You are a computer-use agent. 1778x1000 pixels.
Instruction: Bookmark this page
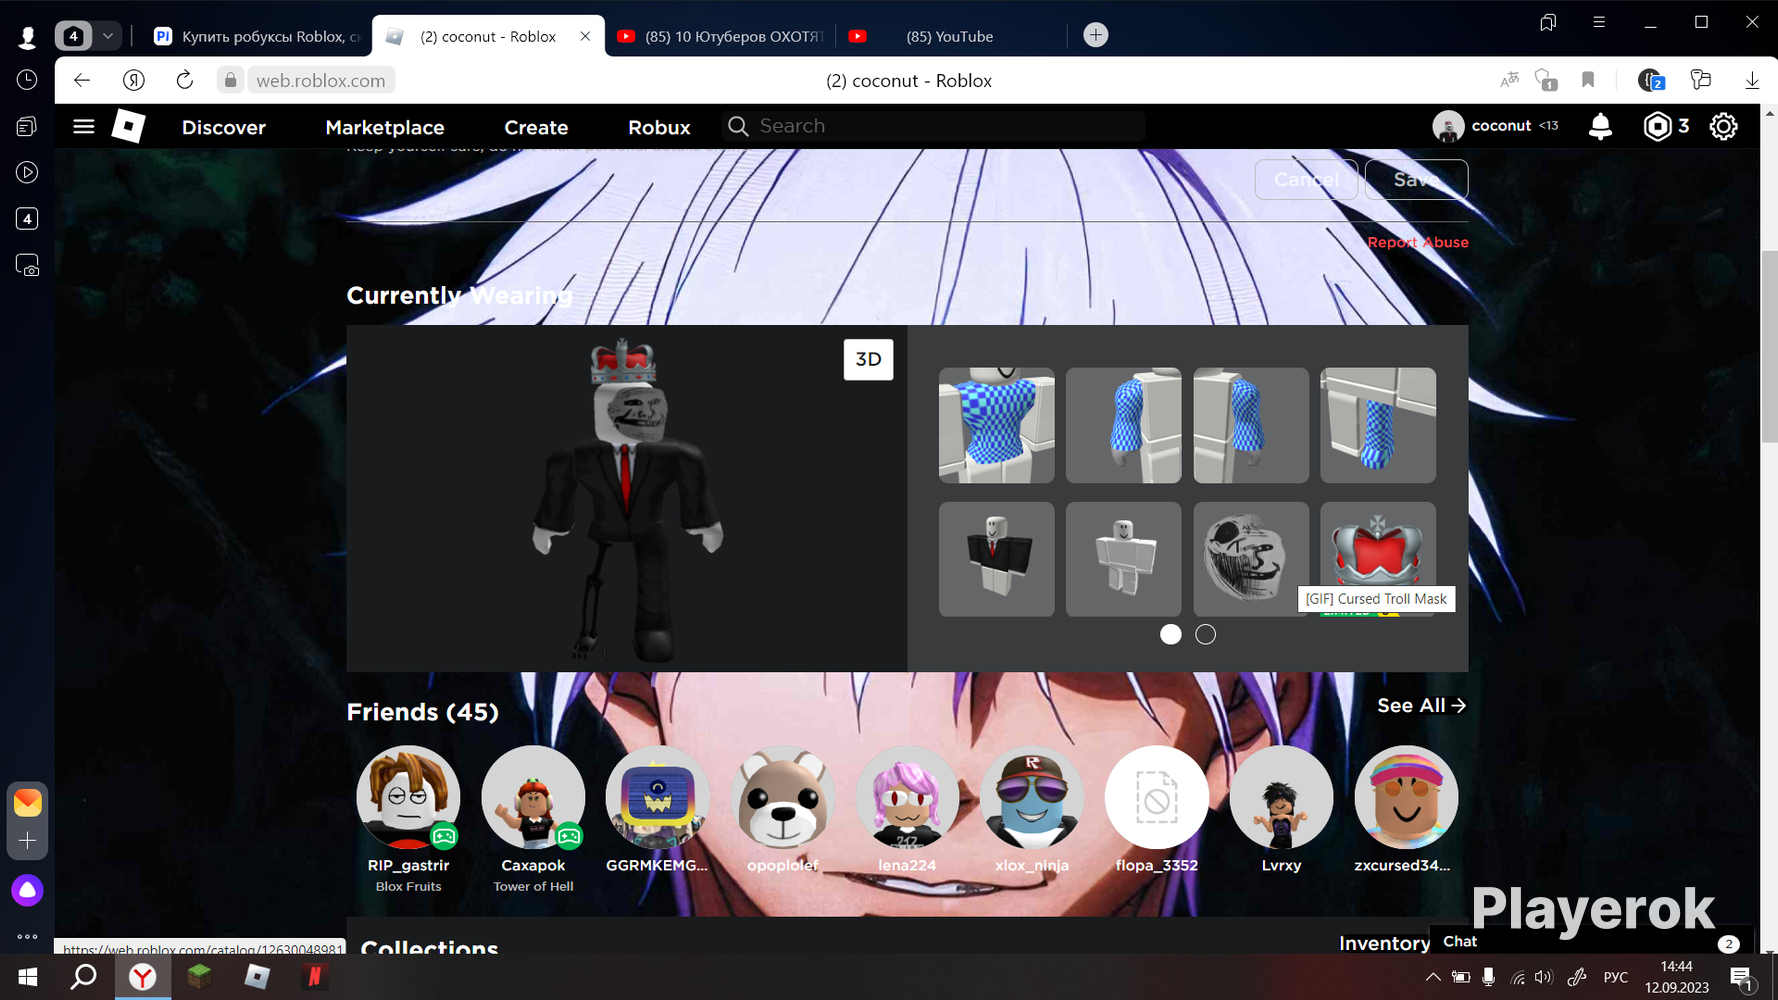[1588, 80]
